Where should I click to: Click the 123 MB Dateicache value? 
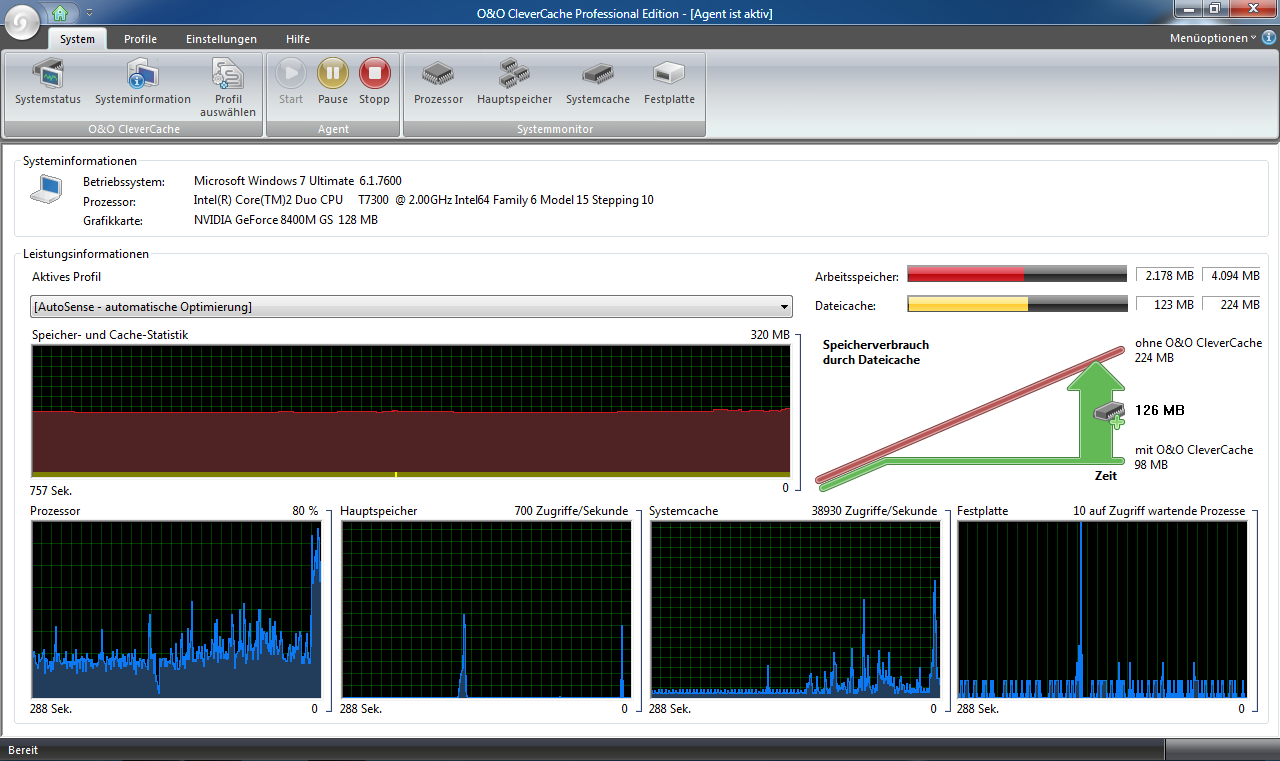click(1166, 305)
